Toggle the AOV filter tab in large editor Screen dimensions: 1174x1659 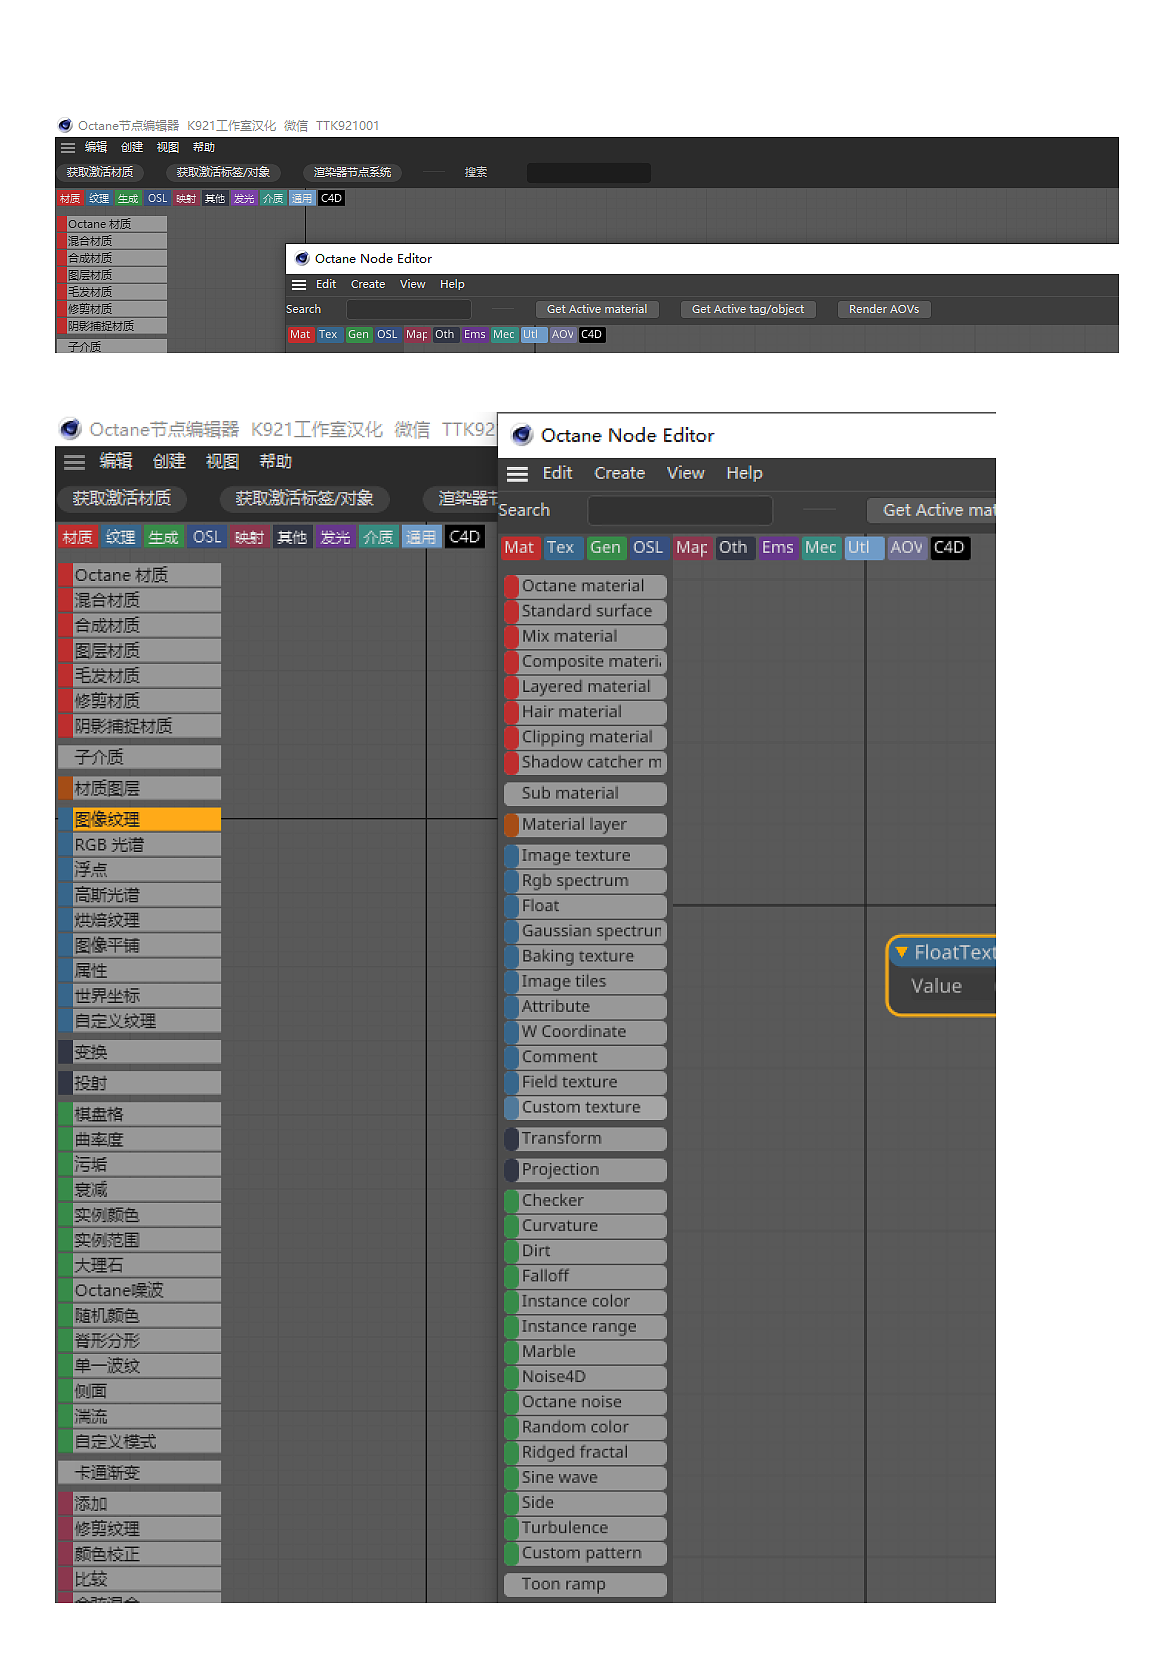pyautogui.click(x=907, y=547)
